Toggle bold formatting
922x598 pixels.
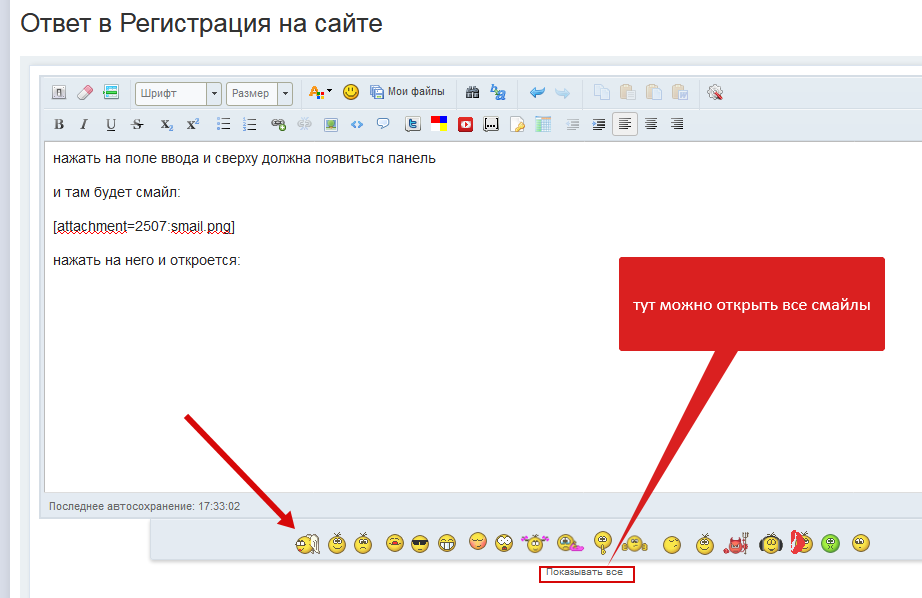(59, 125)
